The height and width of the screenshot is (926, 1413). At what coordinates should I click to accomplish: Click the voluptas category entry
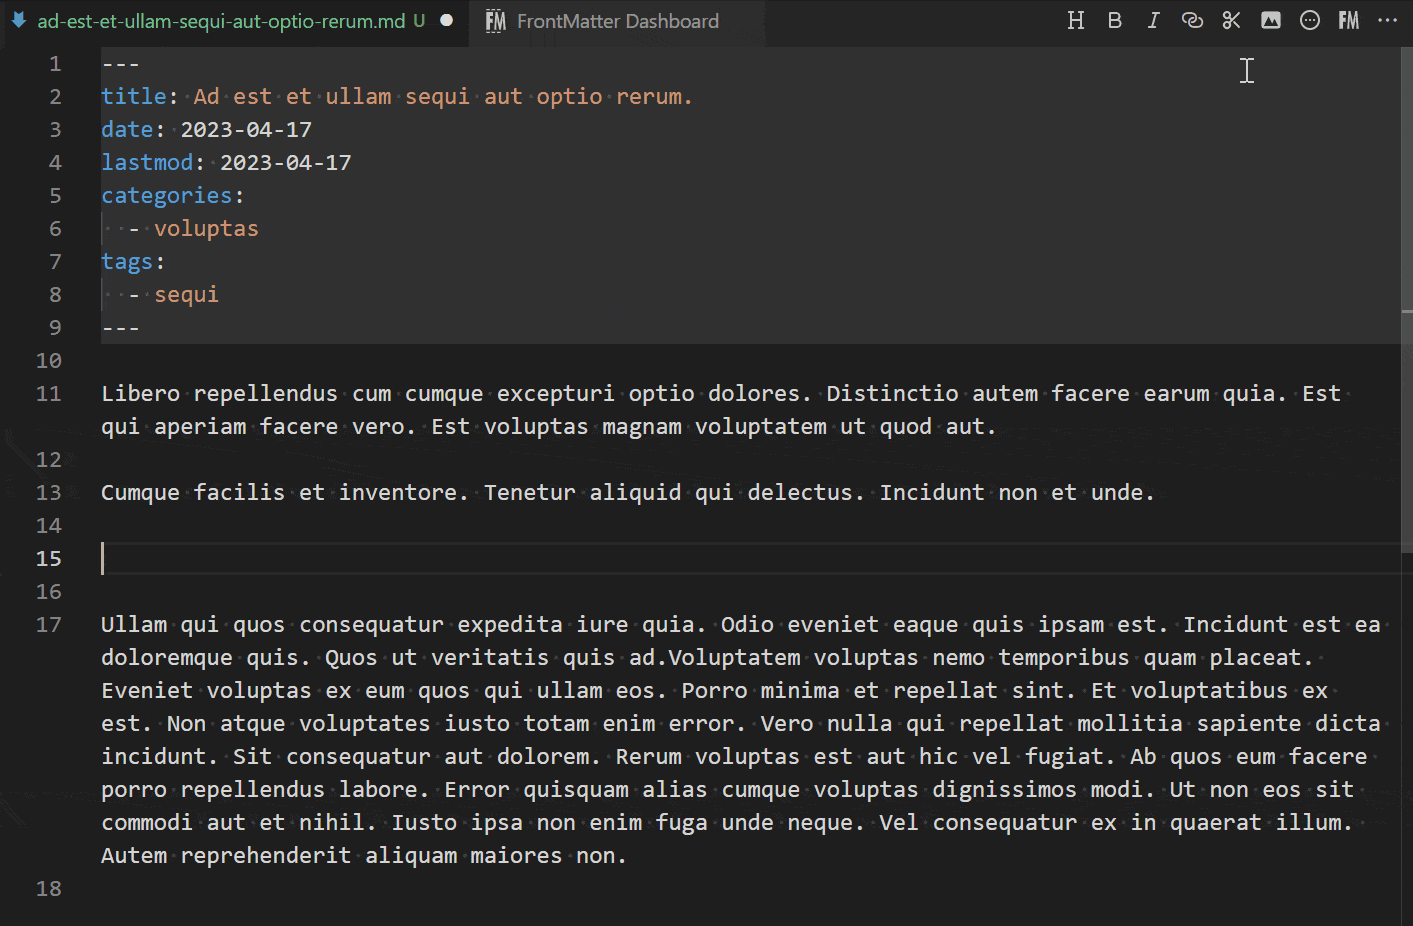[206, 229]
